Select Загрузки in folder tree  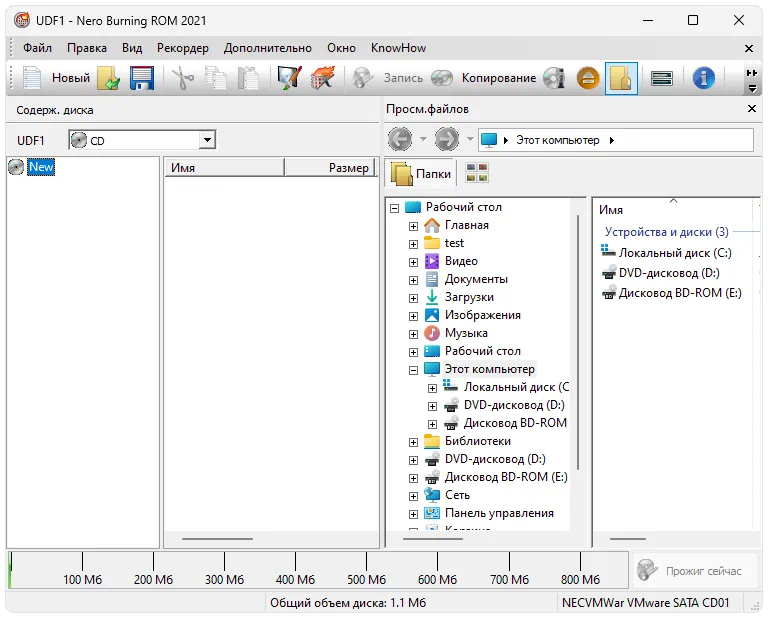469,297
